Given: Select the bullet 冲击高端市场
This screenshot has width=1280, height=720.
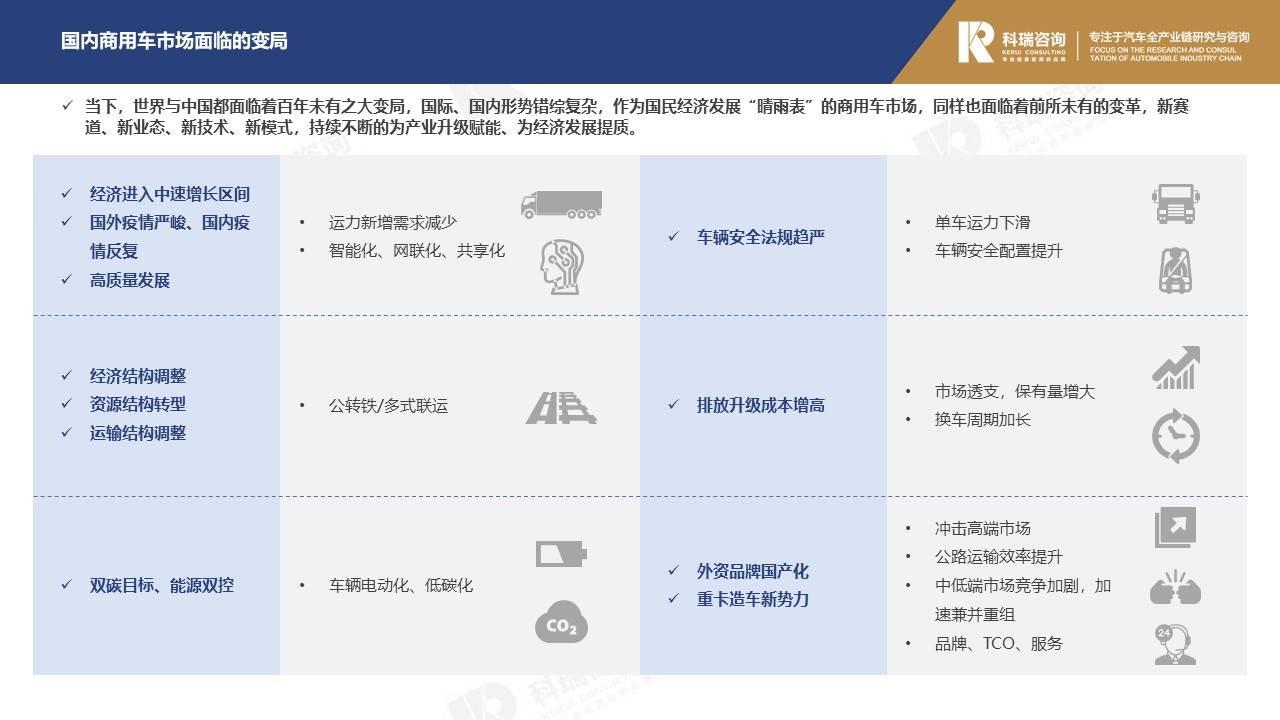Looking at the screenshot, I should click(983, 528).
